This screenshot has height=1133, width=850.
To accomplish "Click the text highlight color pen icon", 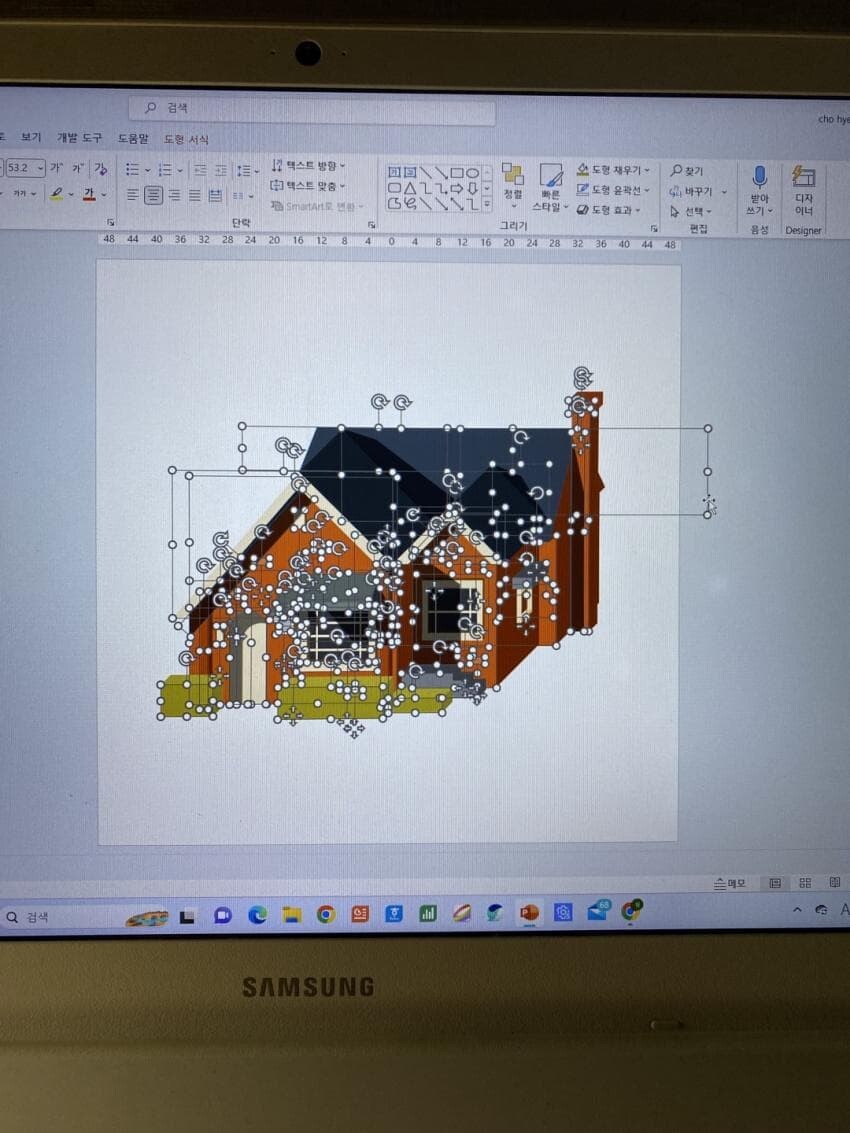I will point(57,194).
